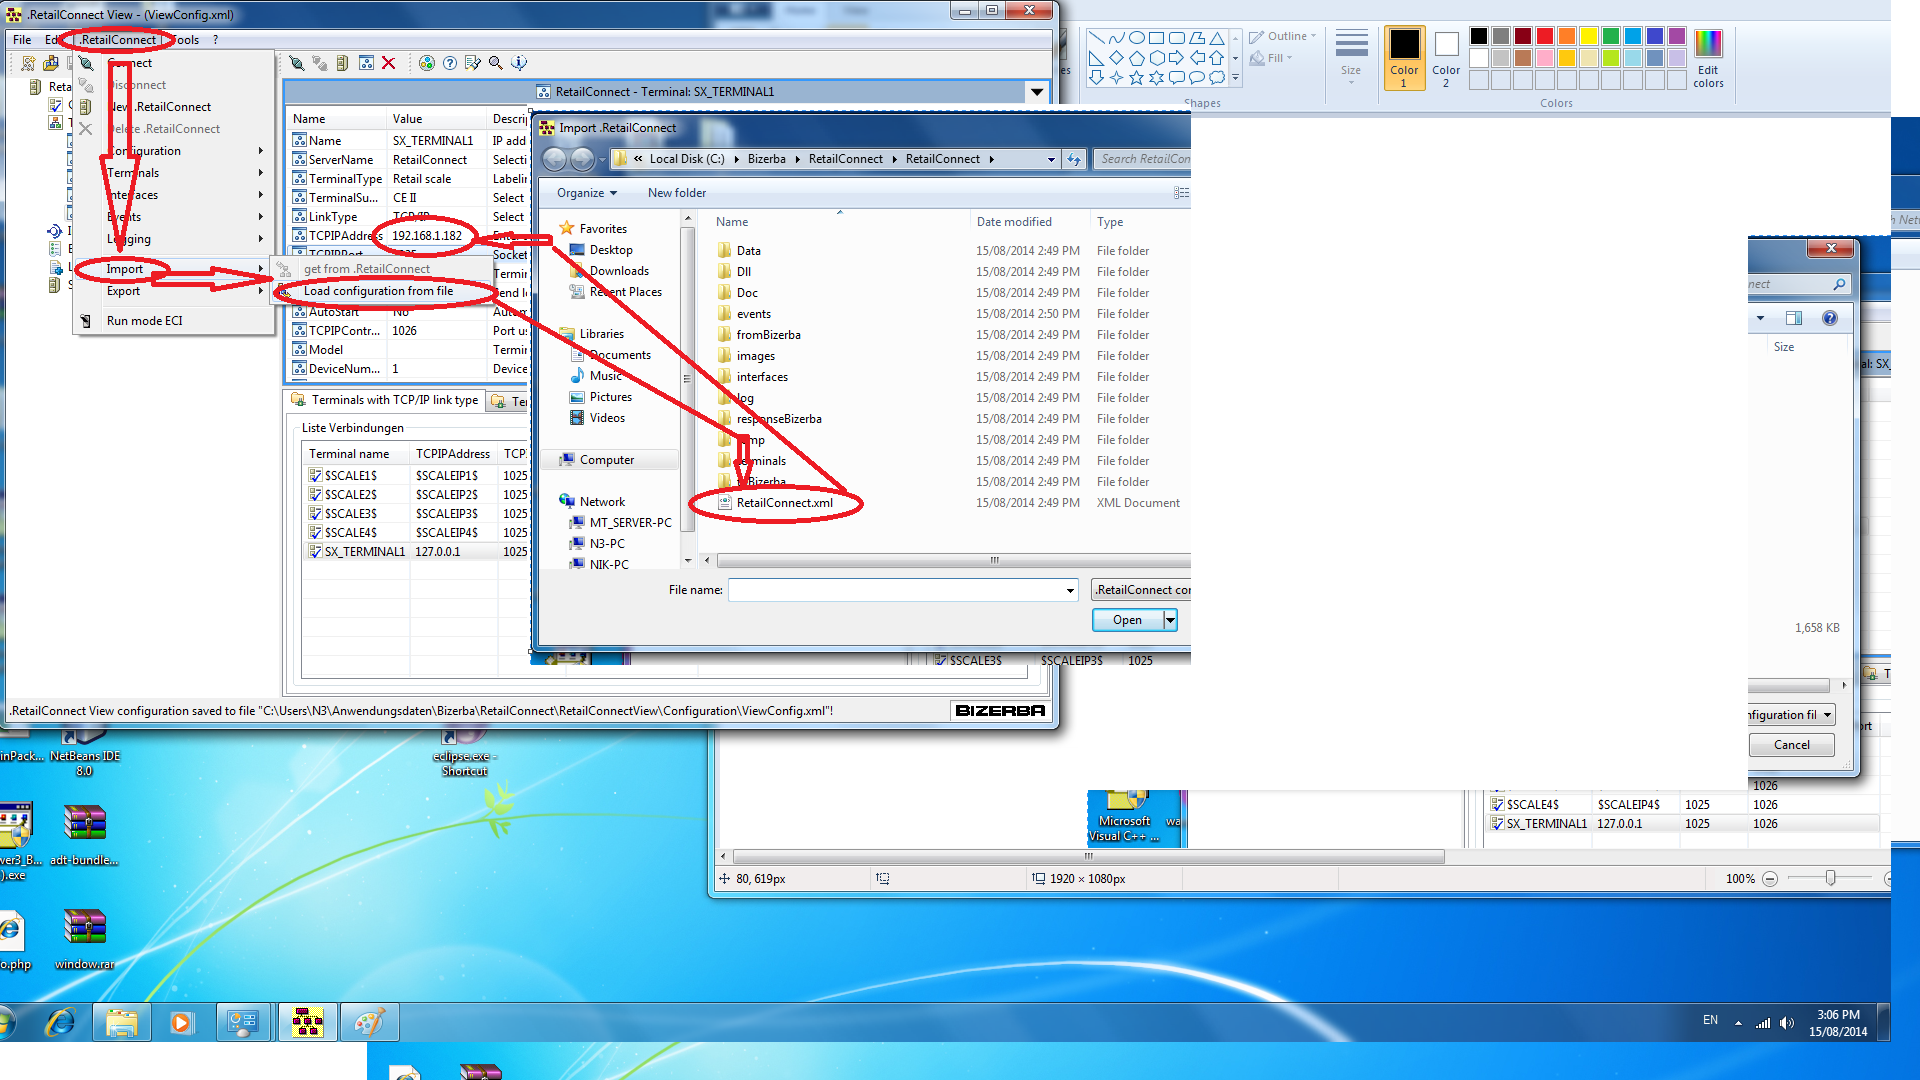The height and width of the screenshot is (1080, 1920).
Task: Switch to Terminals with TCP/IP link type tab
Action: [x=385, y=400]
